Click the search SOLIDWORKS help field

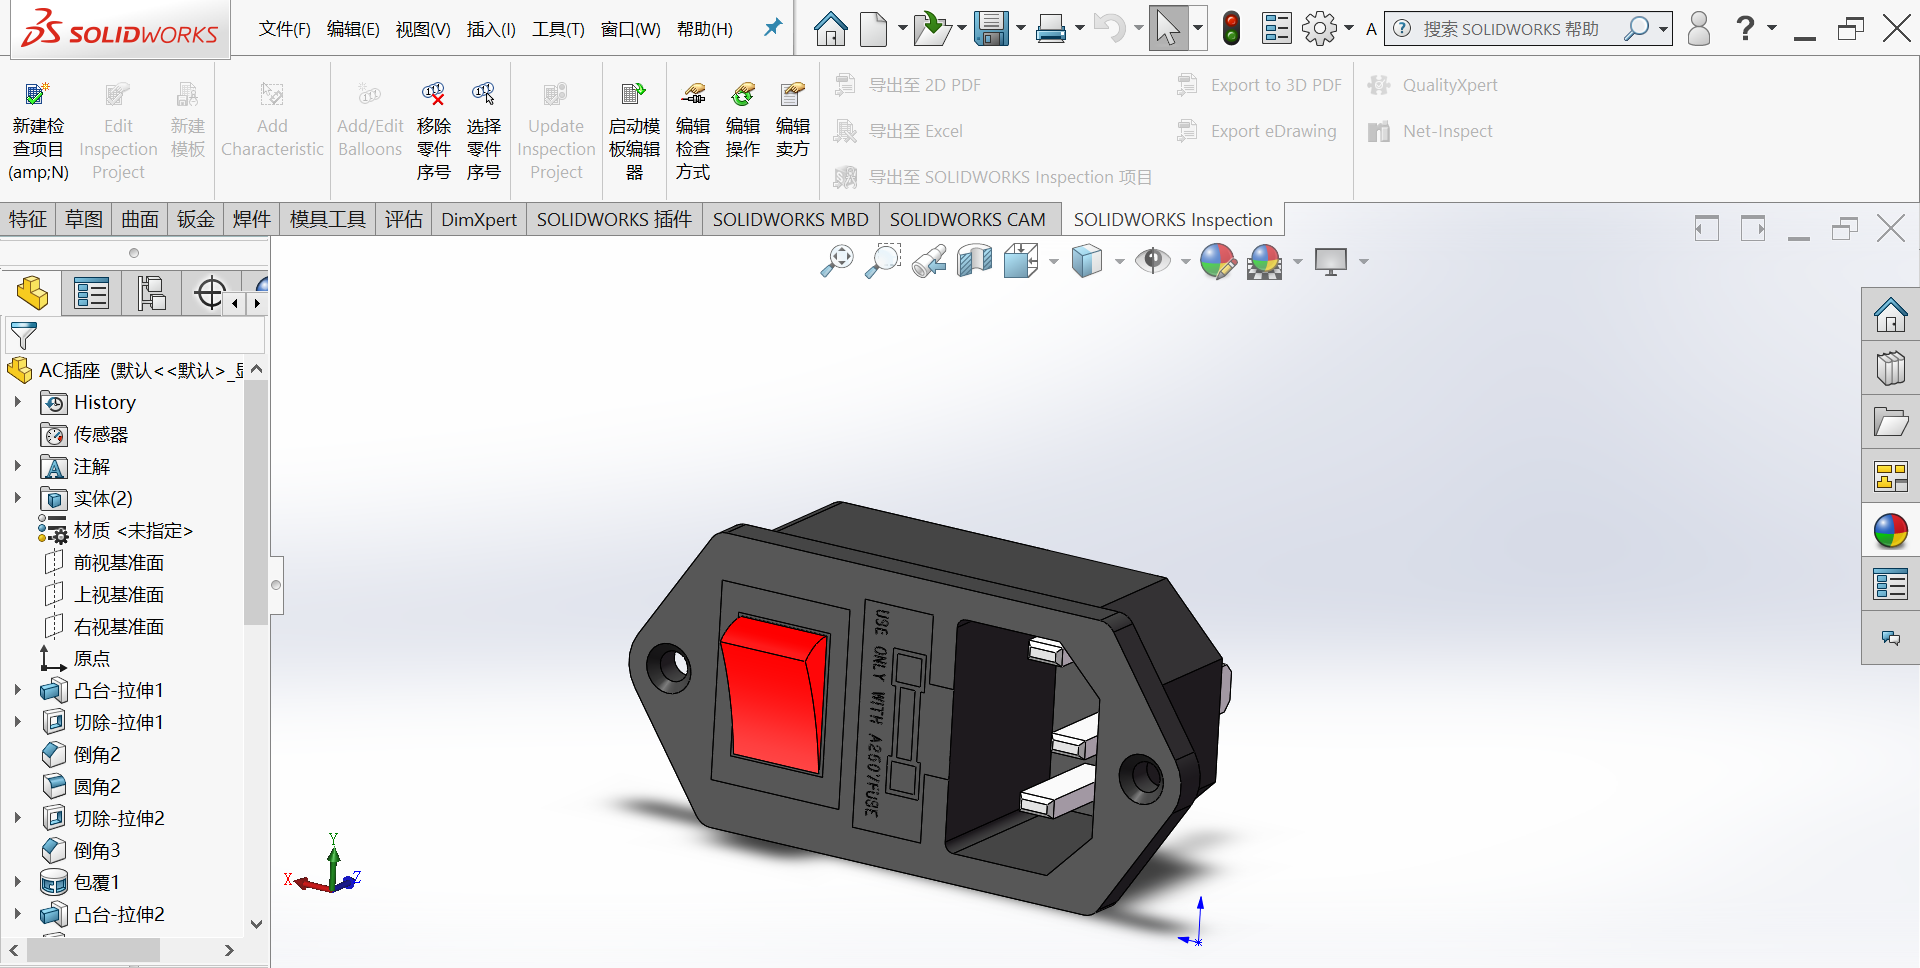[1513, 29]
